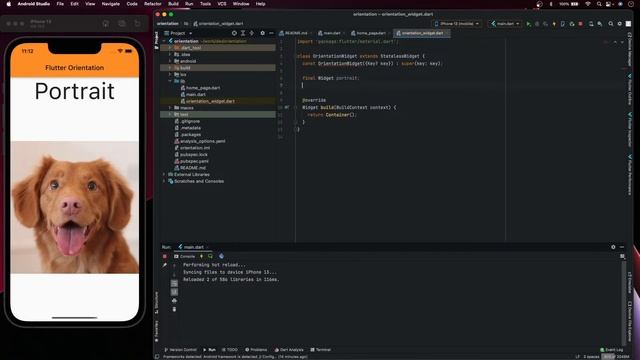
Task: Click the debug bug icon in toolbar
Action: [x=537, y=24]
